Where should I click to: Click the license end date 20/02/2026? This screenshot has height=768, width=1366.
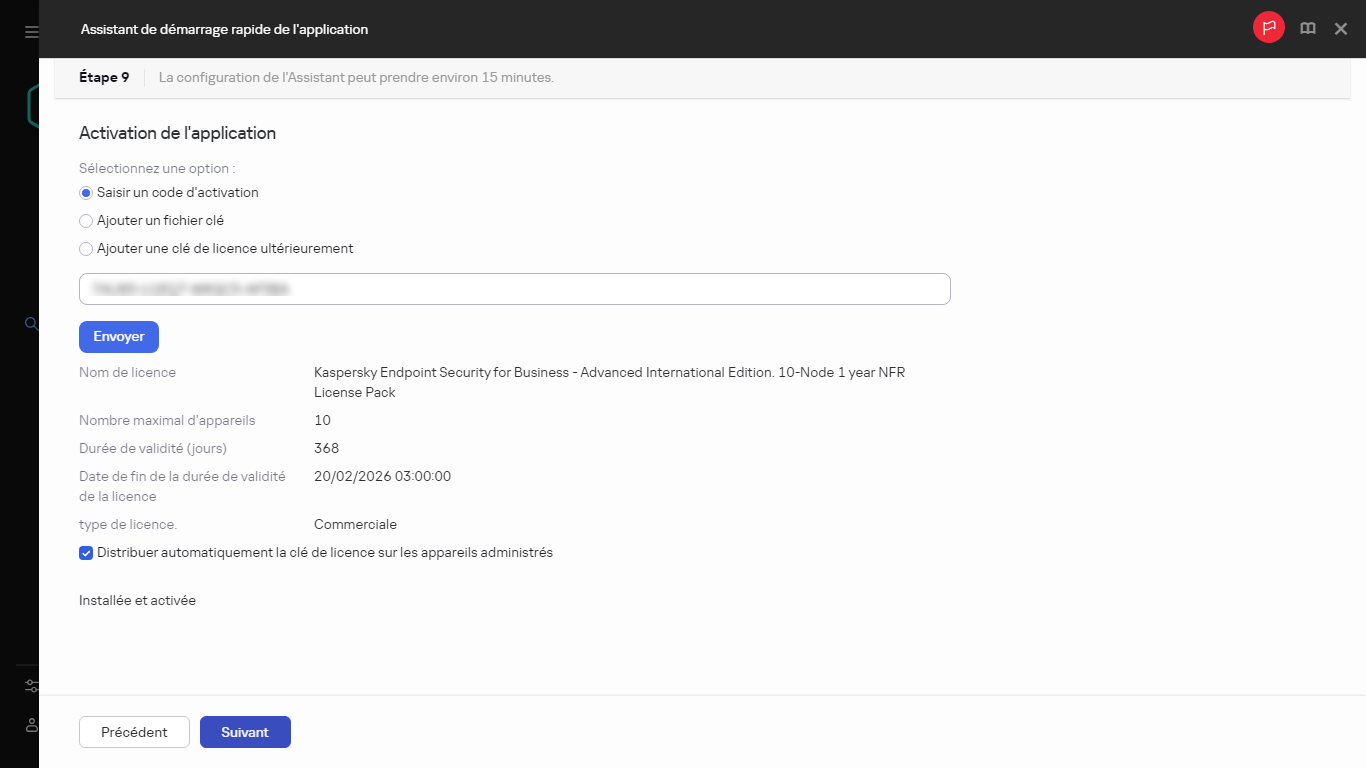click(x=382, y=476)
